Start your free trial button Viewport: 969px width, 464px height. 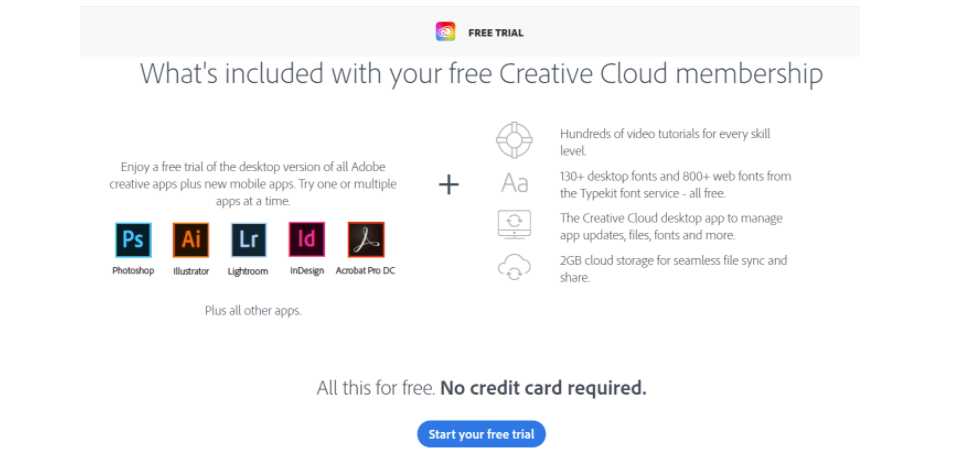(481, 434)
